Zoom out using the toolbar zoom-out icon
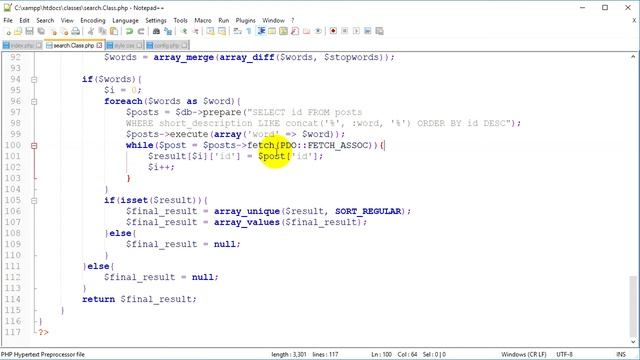 pos(196,31)
